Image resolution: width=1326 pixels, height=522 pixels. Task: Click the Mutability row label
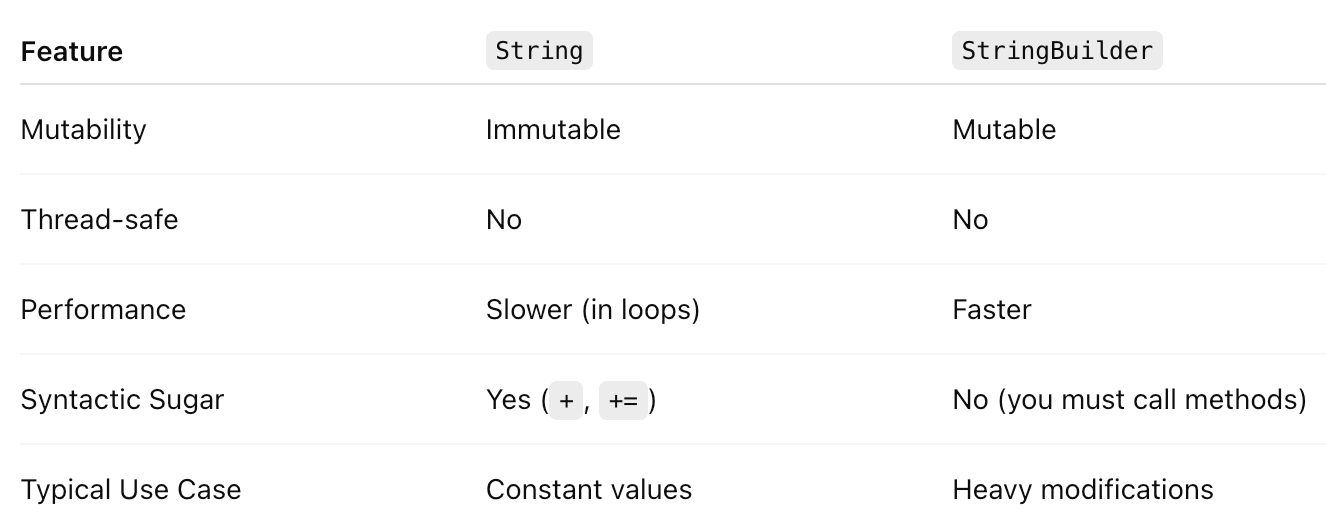(x=84, y=130)
